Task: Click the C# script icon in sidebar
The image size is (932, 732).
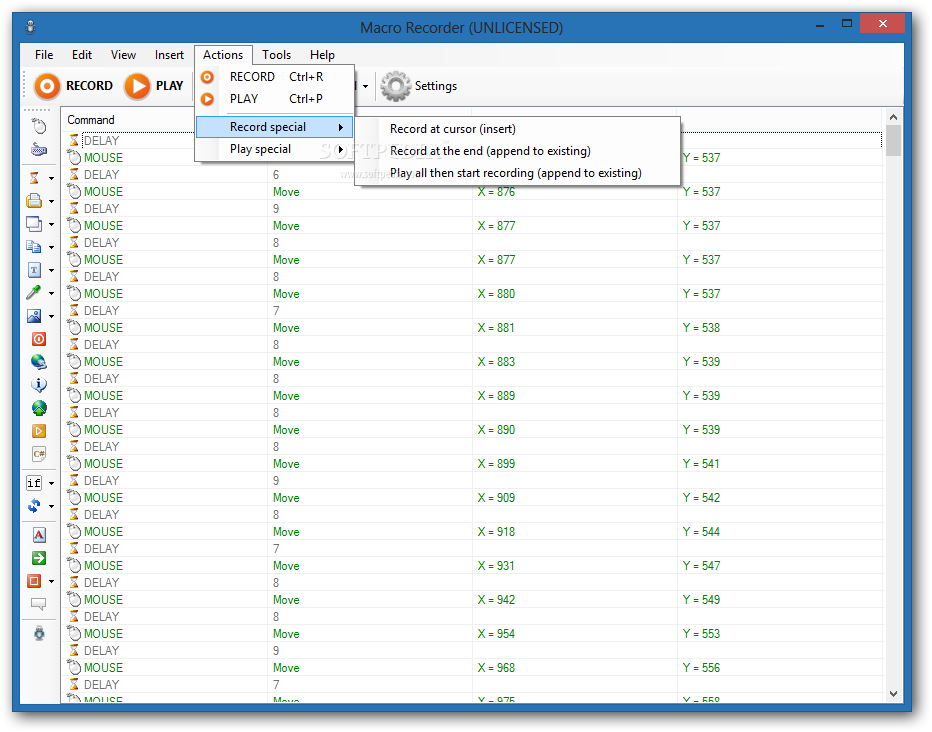Action: pos(39,454)
